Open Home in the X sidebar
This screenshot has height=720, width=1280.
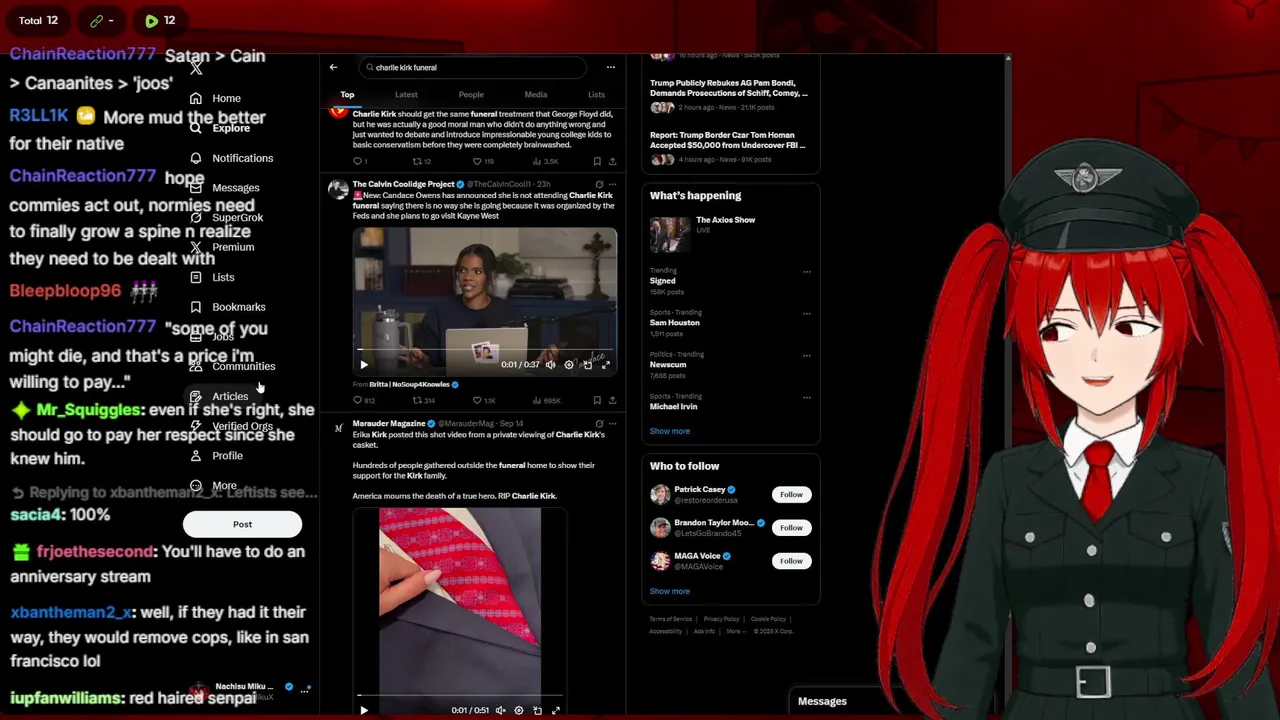(x=214, y=98)
